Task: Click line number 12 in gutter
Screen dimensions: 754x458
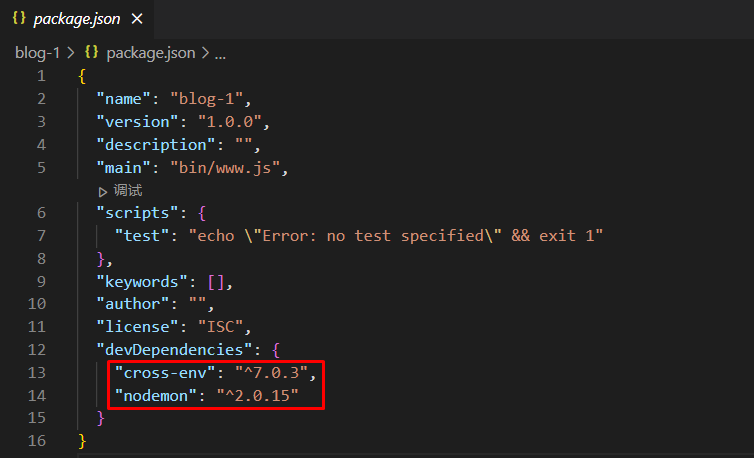Action: click(37, 350)
